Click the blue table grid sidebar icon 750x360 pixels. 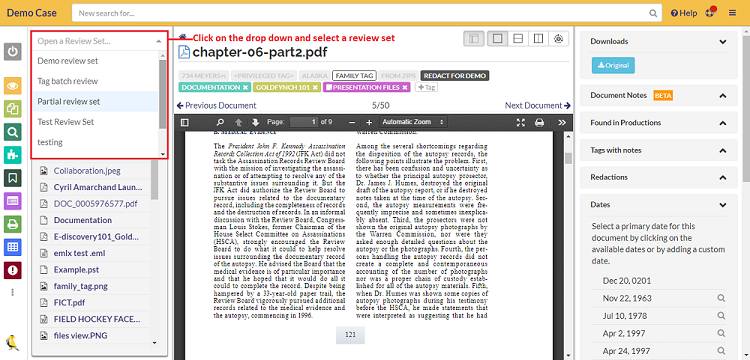click(x=13, y=247)
